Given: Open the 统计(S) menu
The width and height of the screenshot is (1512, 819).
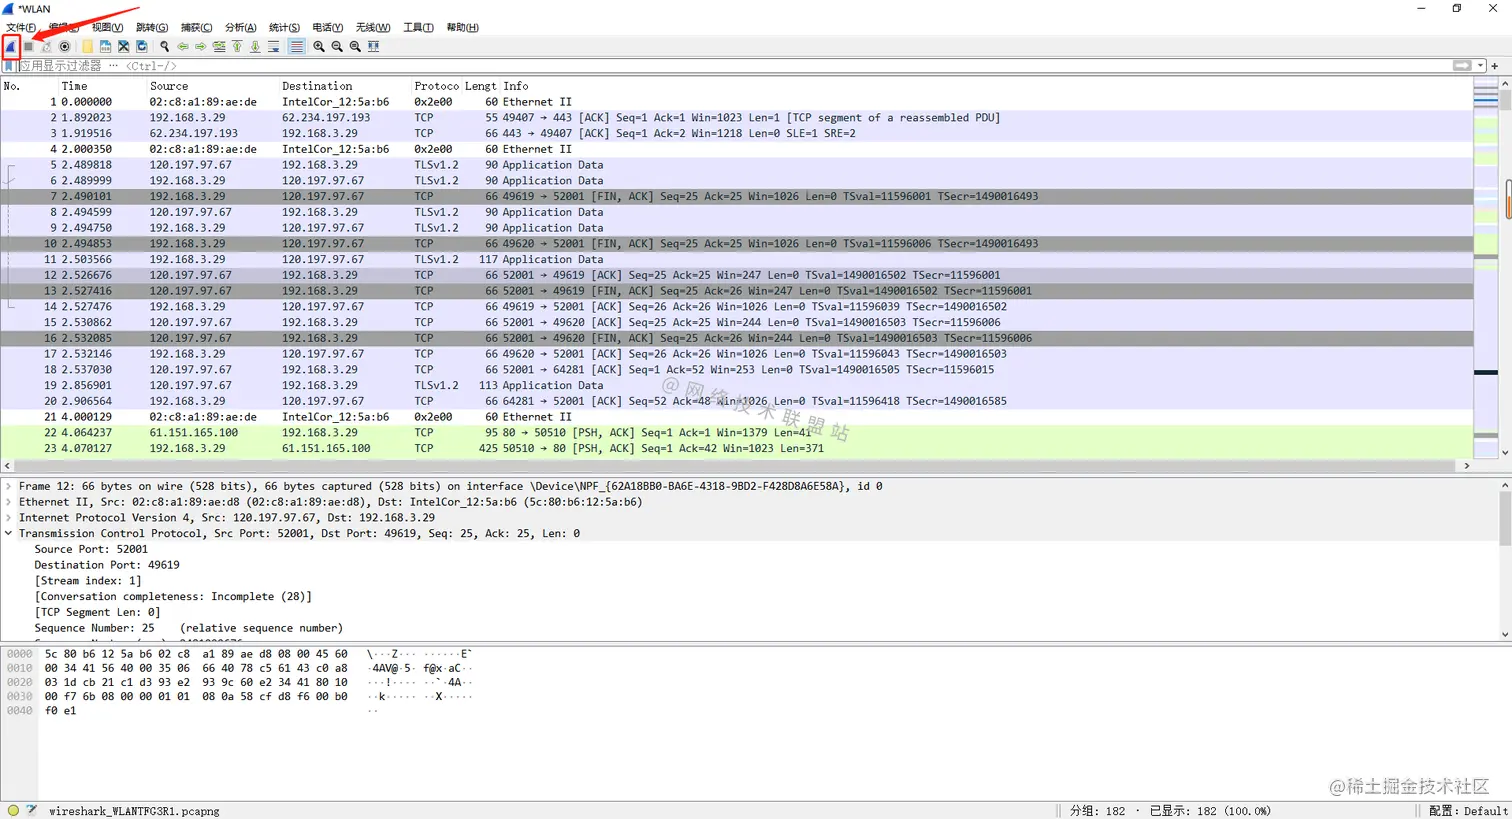Looking at the screenshot, I should (x=284, y=27).
